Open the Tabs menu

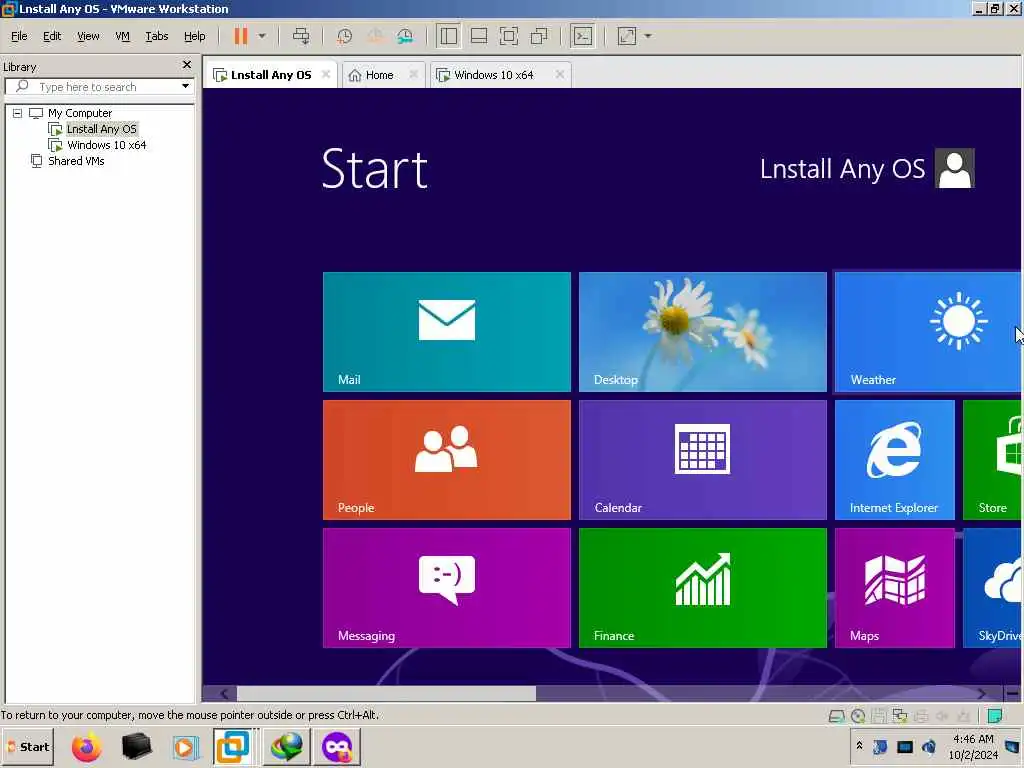[157, 36]
